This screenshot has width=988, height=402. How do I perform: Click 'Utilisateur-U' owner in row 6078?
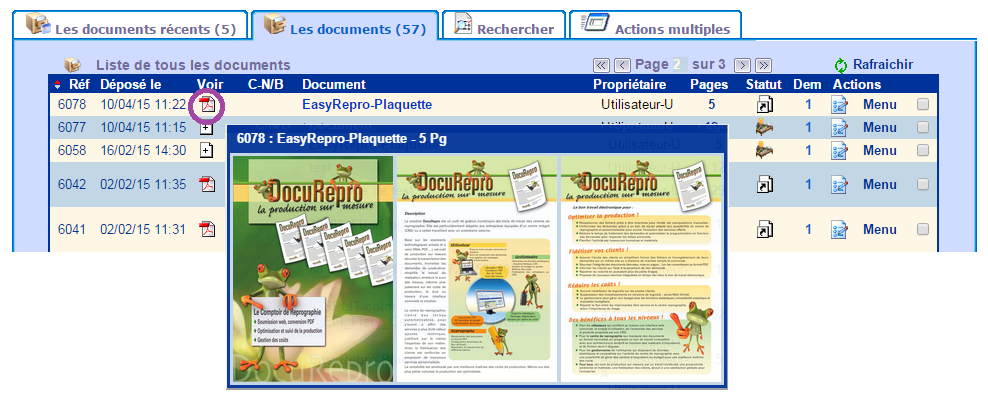pyautogui.click(x=637, y=105)
